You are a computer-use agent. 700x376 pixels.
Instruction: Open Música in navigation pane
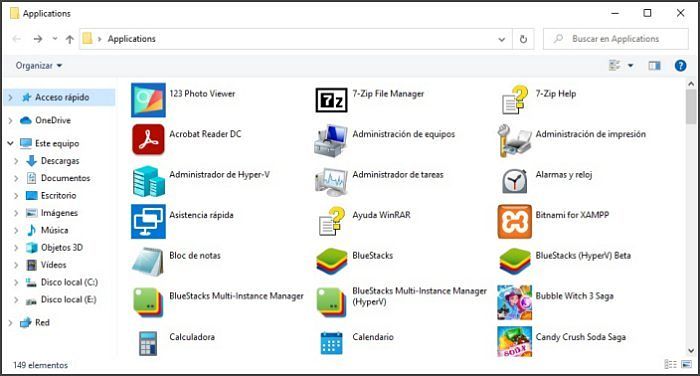[54, 230]
